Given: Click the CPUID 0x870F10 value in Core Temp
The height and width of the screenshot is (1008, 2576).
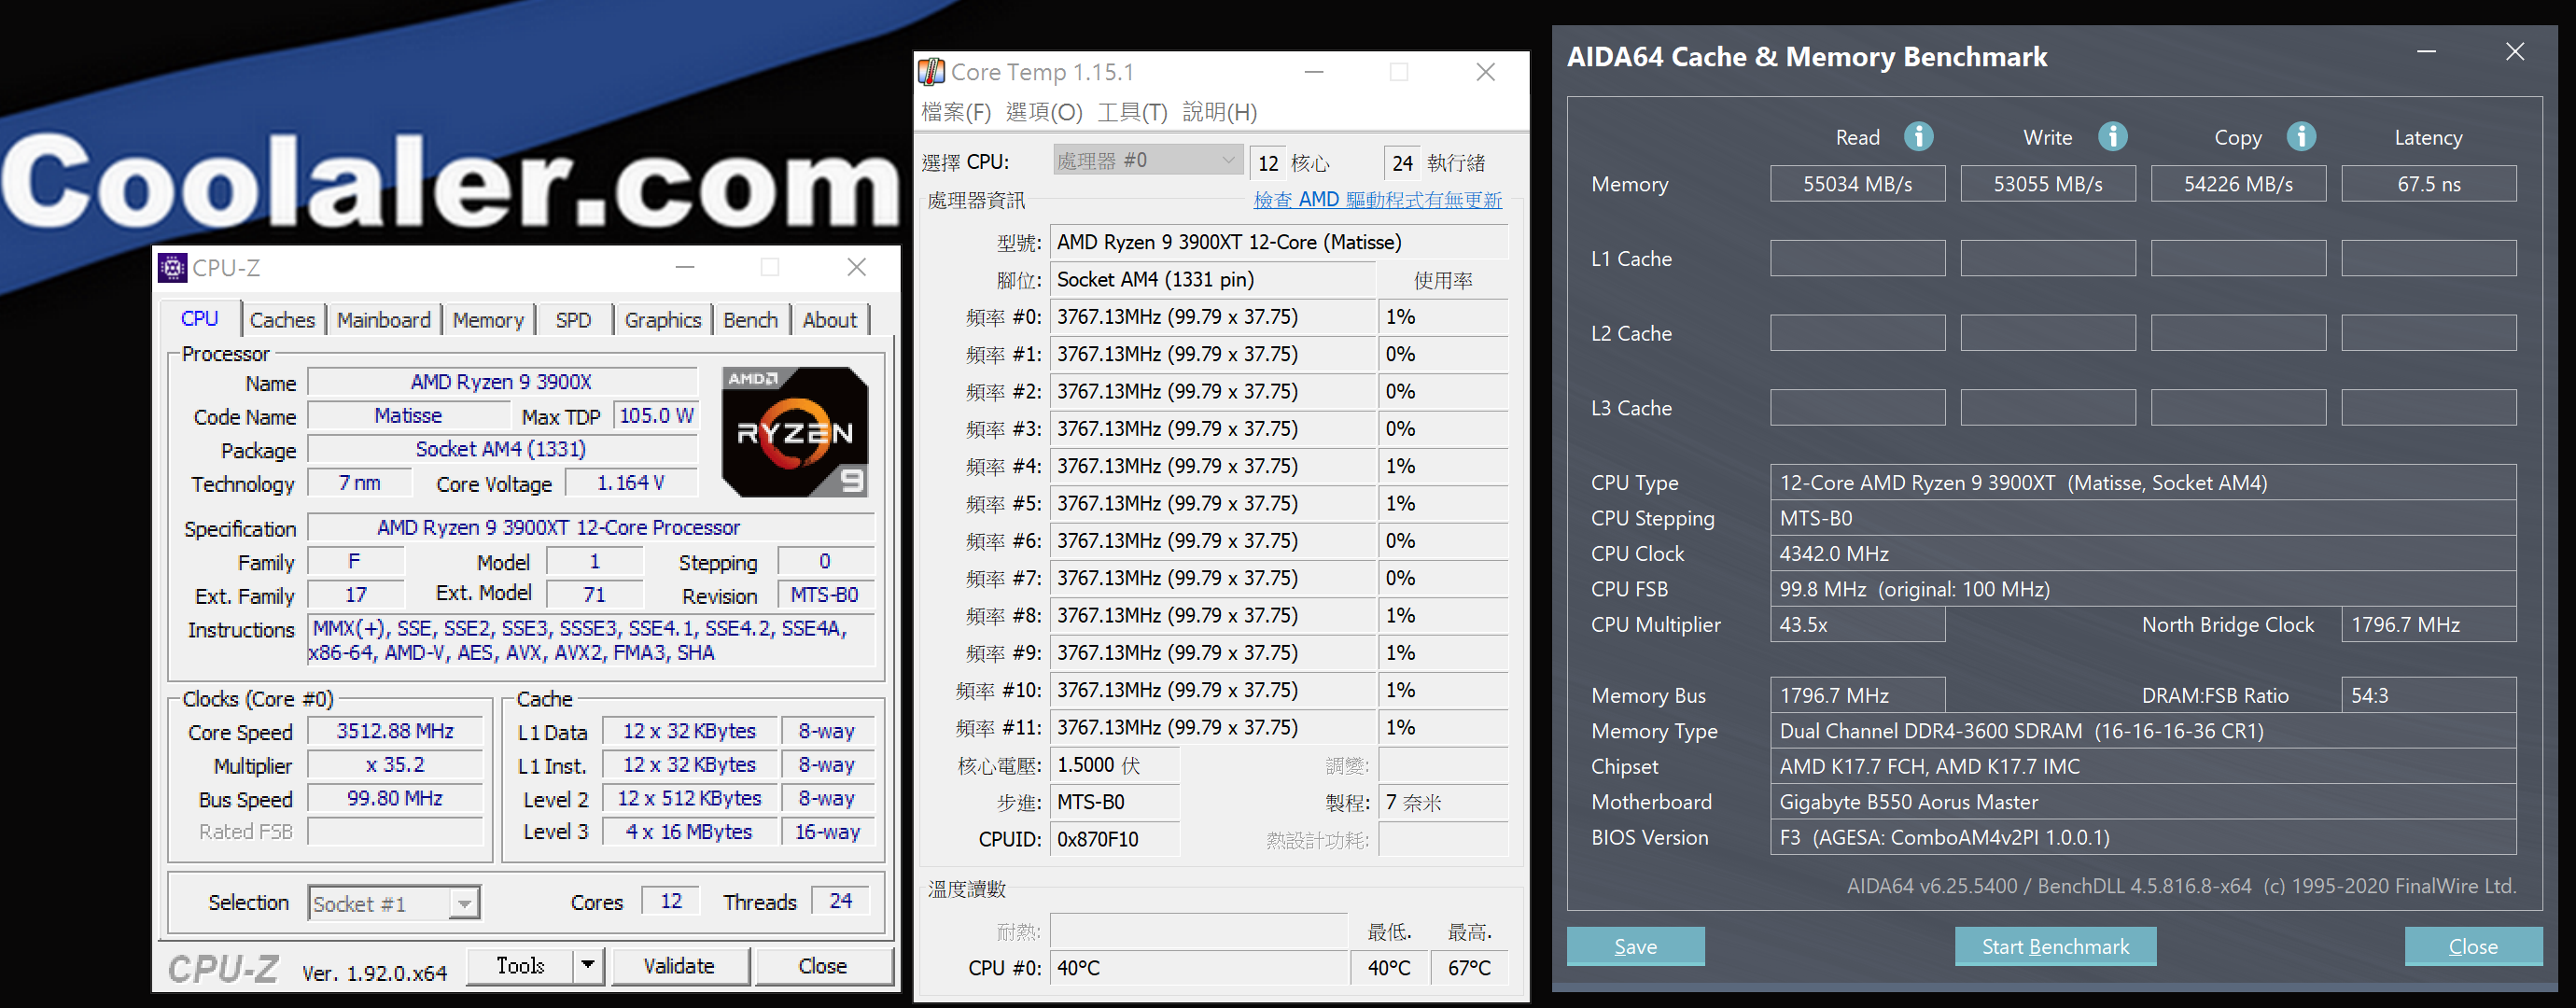Looking at the screenshot, I should (1114, 840).
